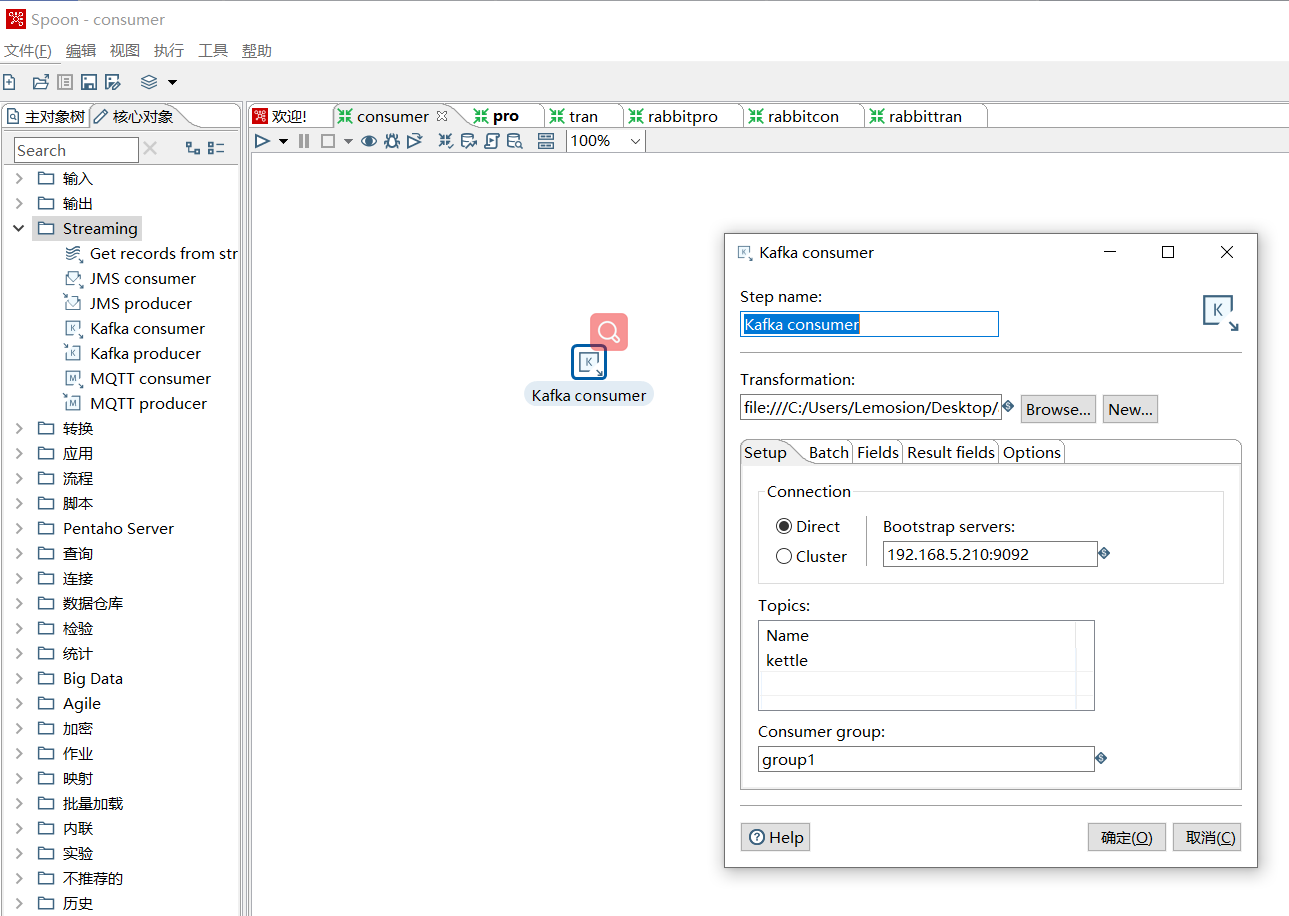Viewport: 1289px width, 916px height.
Task: Confirm with the 确定(O) button
Action: click(1126, 837)
